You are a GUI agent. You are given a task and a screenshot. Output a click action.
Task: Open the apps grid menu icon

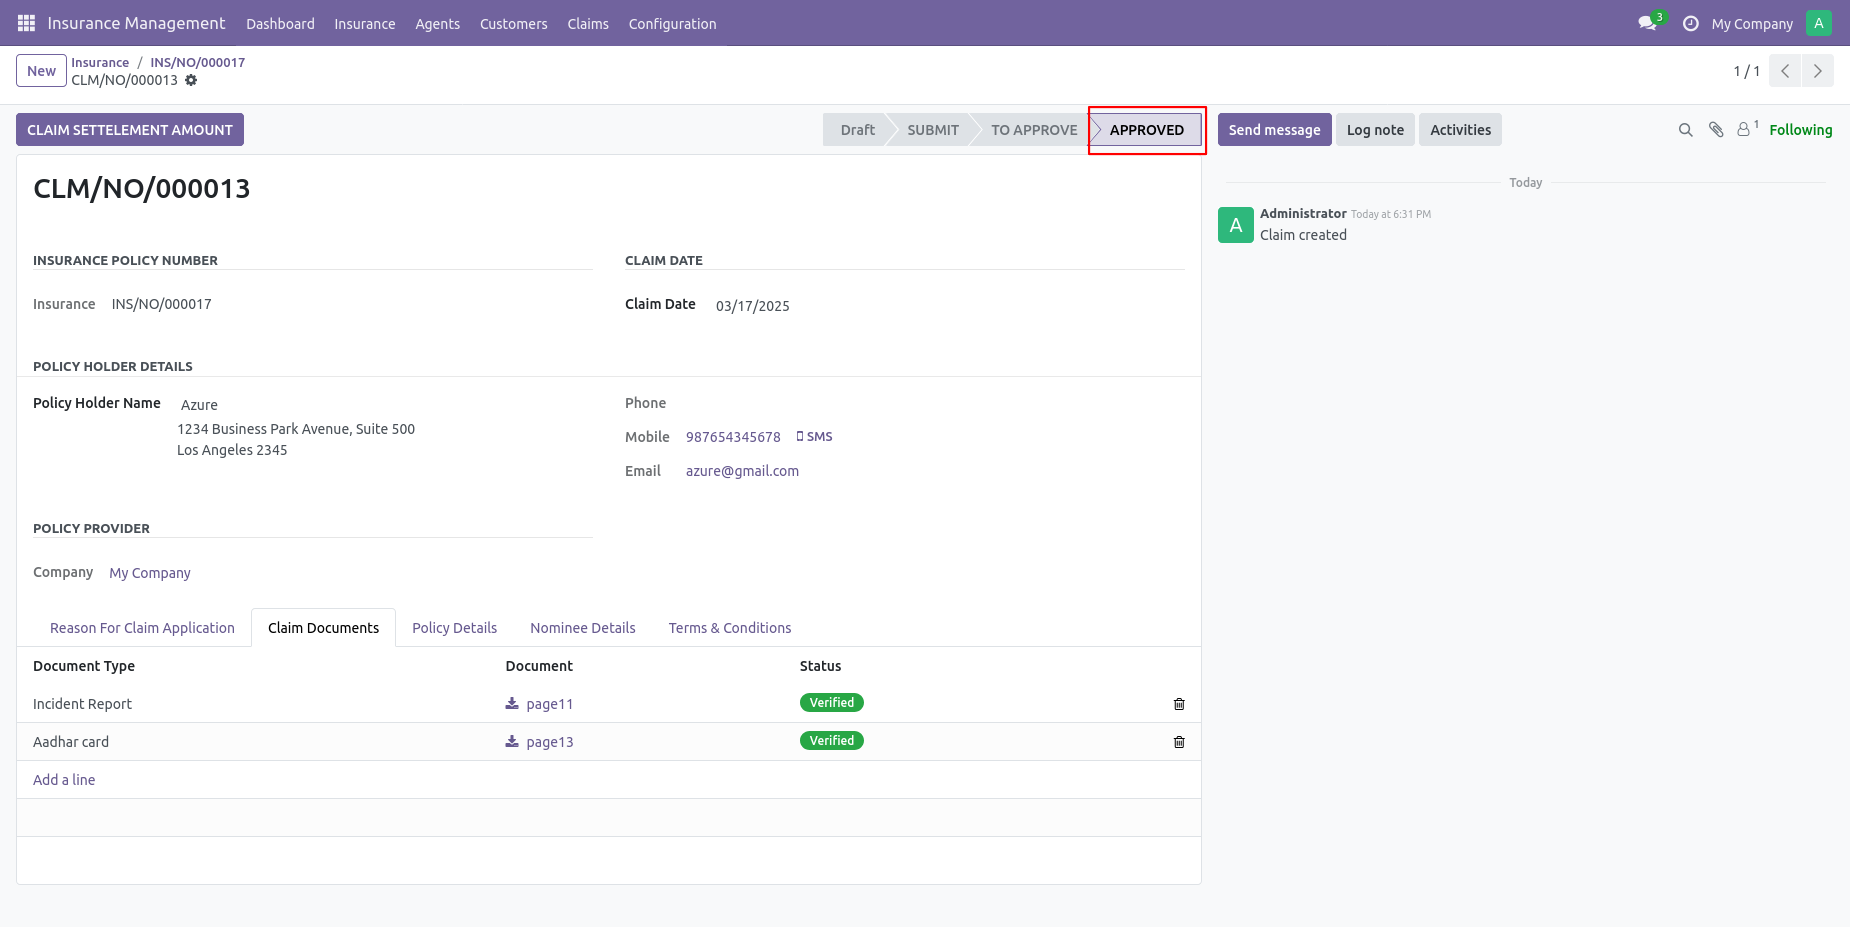26,23
